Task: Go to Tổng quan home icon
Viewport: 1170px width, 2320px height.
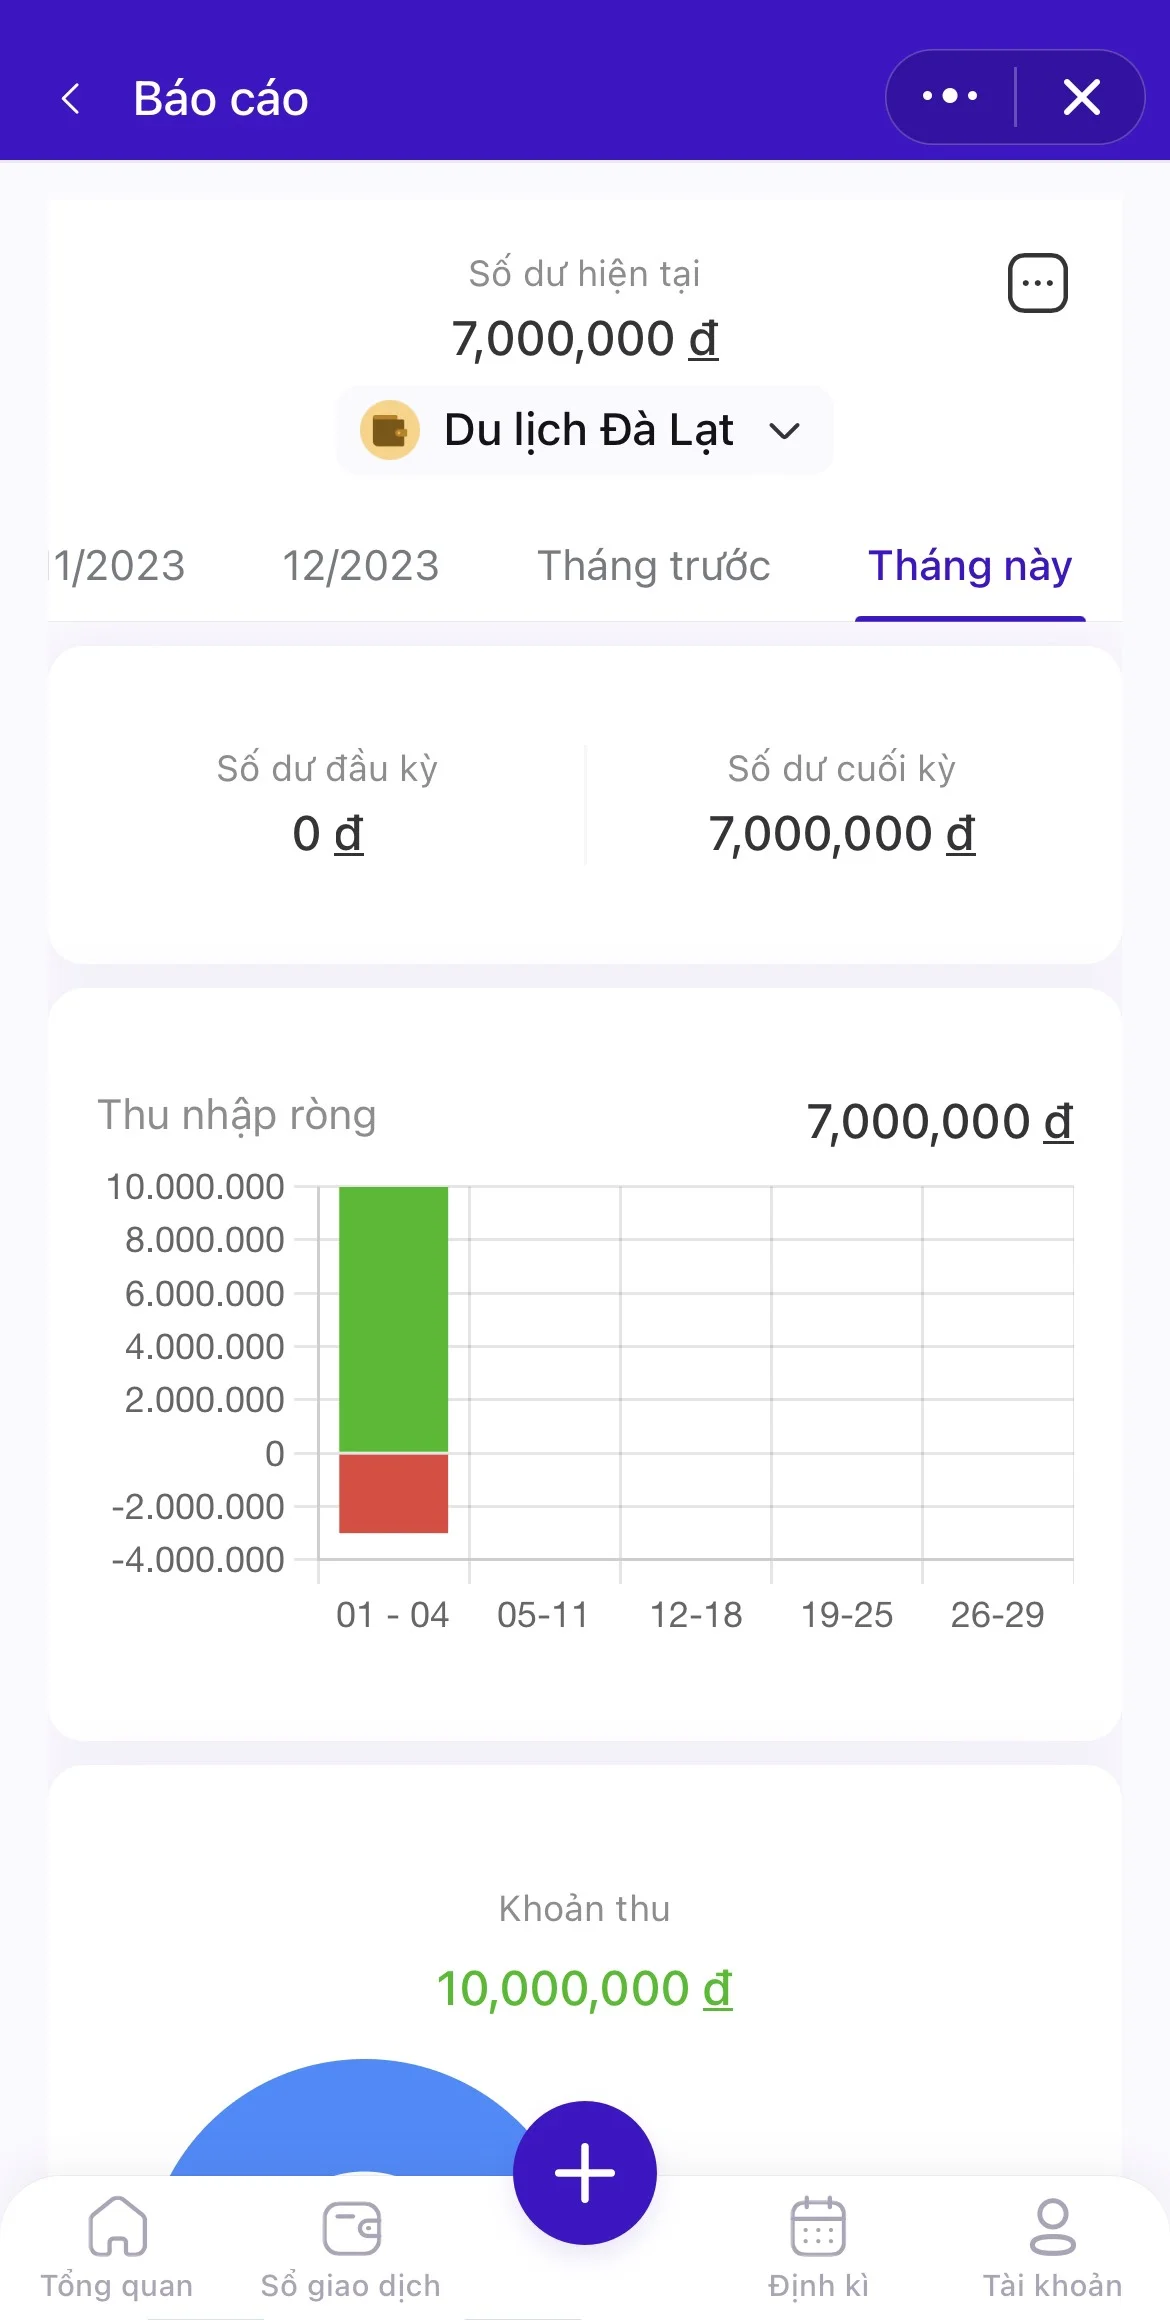Action: click(117, 2229)
